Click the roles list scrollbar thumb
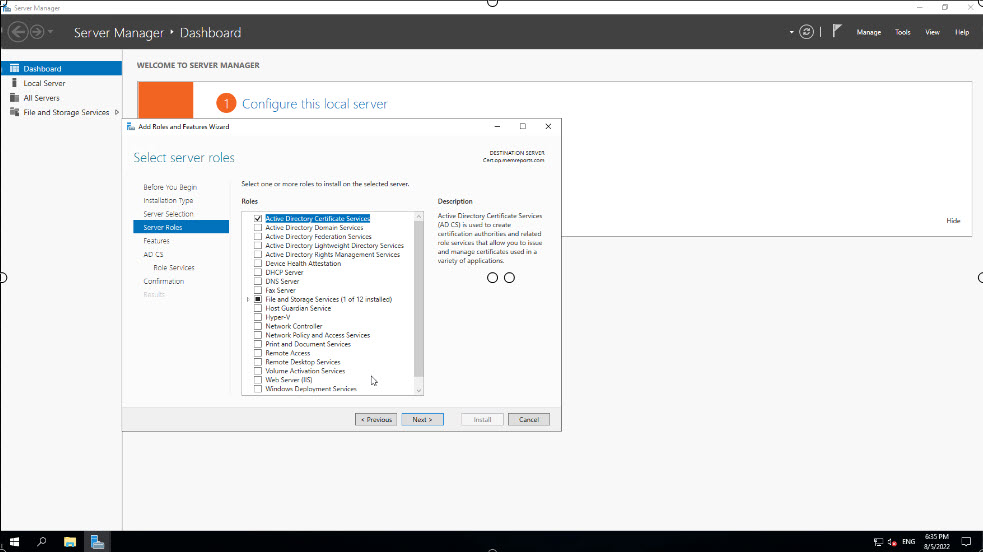 point(419,299)
